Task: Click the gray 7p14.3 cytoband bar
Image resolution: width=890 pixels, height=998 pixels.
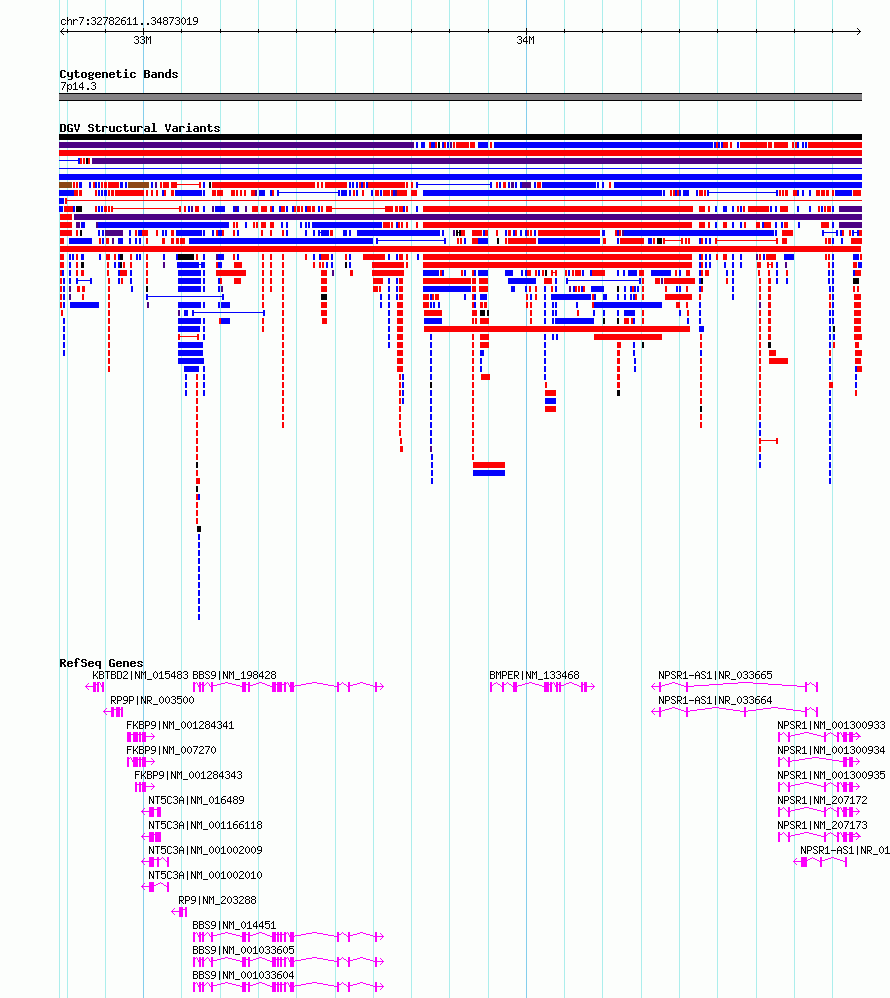Action: tap(460, 97)
